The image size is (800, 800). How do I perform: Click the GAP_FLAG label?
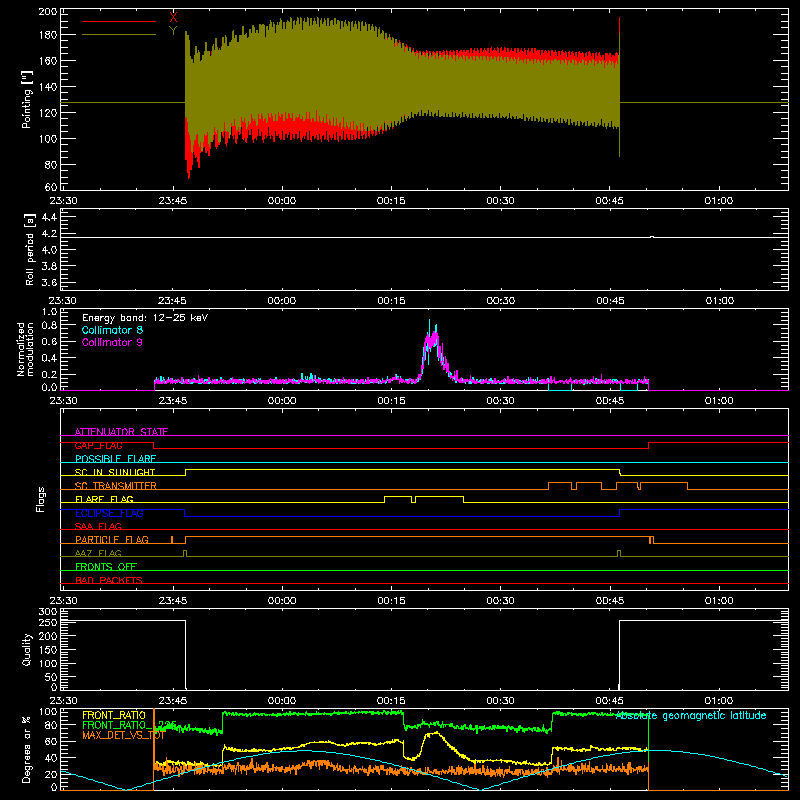pyautogui.click(x=98, y=445)
